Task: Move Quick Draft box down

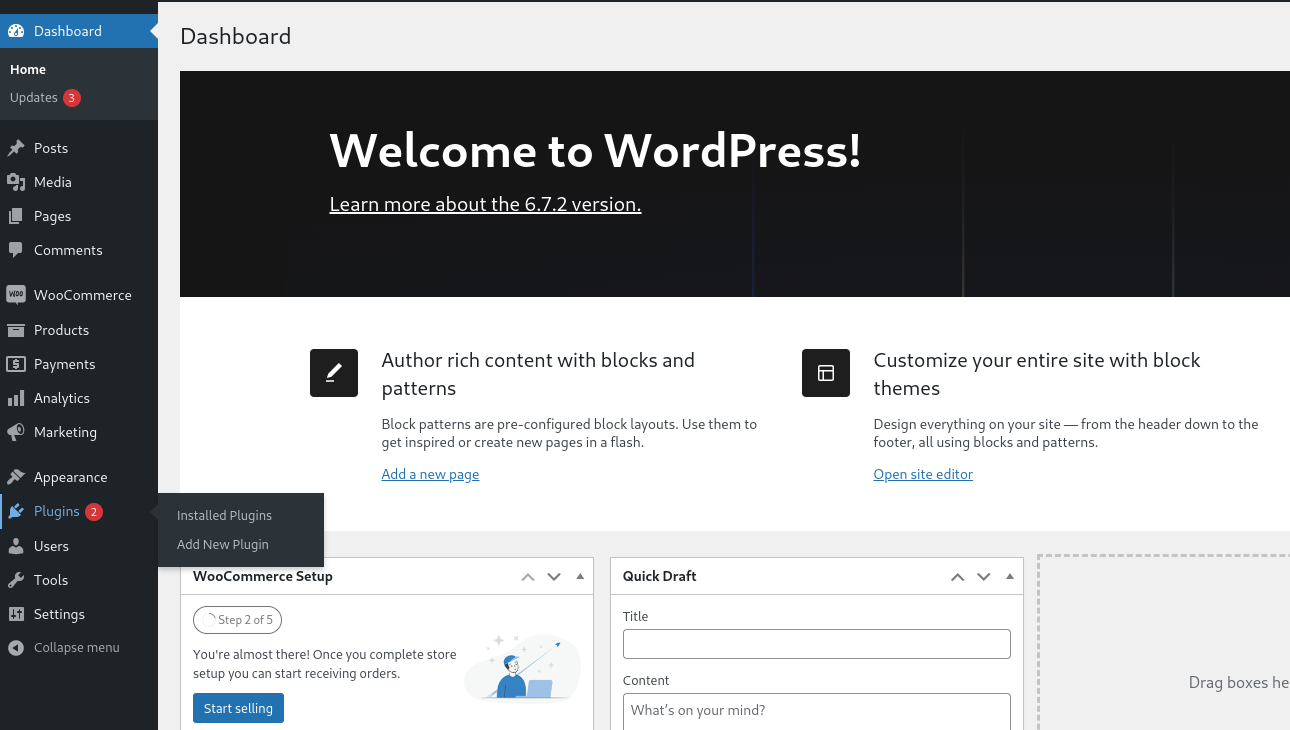Action: [x=984, y=577]
